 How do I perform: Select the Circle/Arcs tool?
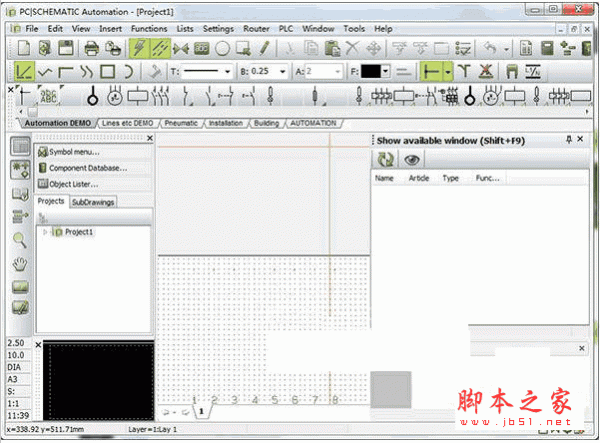222,49
